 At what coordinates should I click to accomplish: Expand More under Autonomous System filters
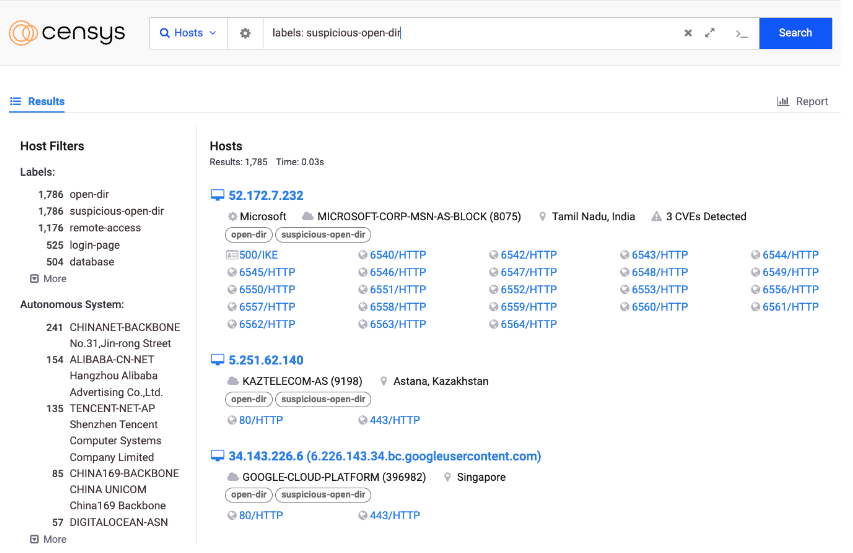click(48, 539)
